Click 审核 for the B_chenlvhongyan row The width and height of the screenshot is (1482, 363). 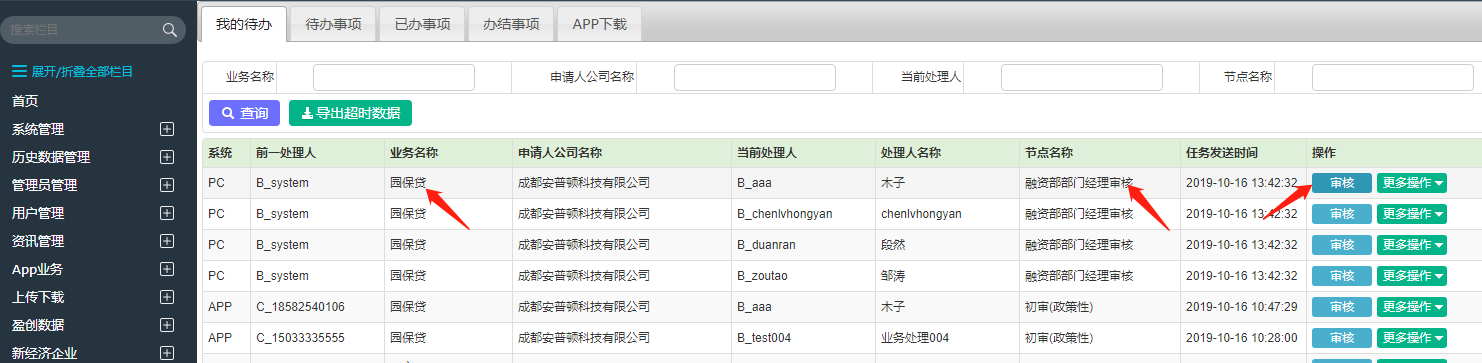point(1342,214)
